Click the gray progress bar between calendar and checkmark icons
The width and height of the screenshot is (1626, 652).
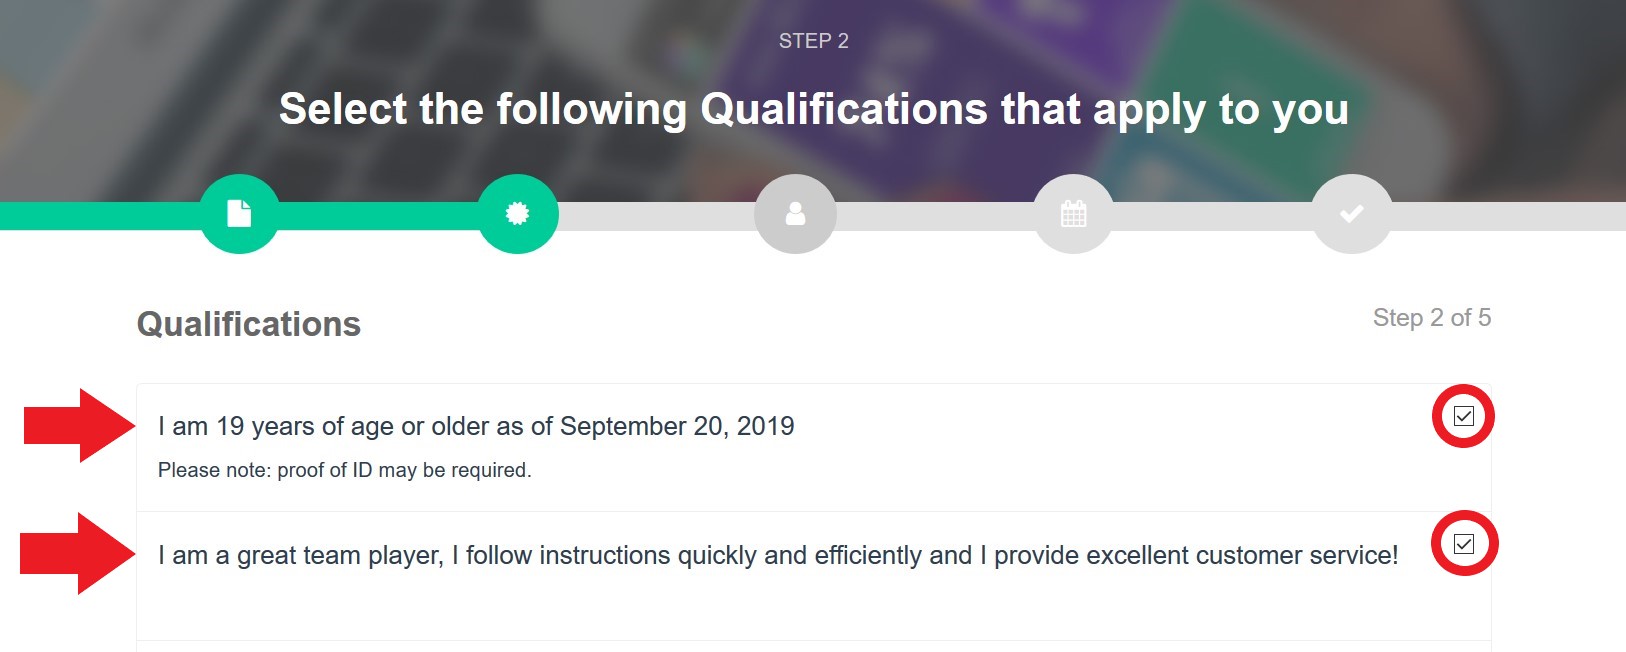coord(1212,216)
